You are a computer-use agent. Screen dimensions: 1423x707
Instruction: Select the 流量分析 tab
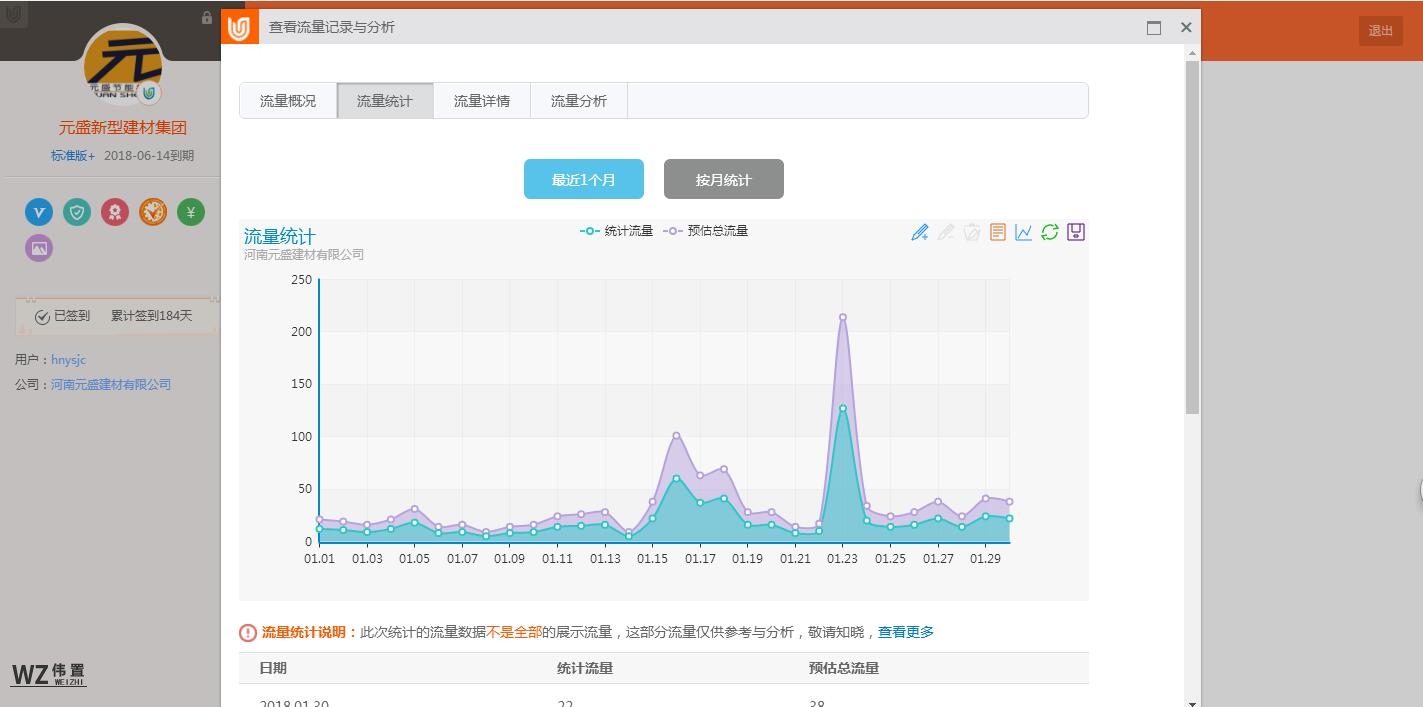point(579,101)
